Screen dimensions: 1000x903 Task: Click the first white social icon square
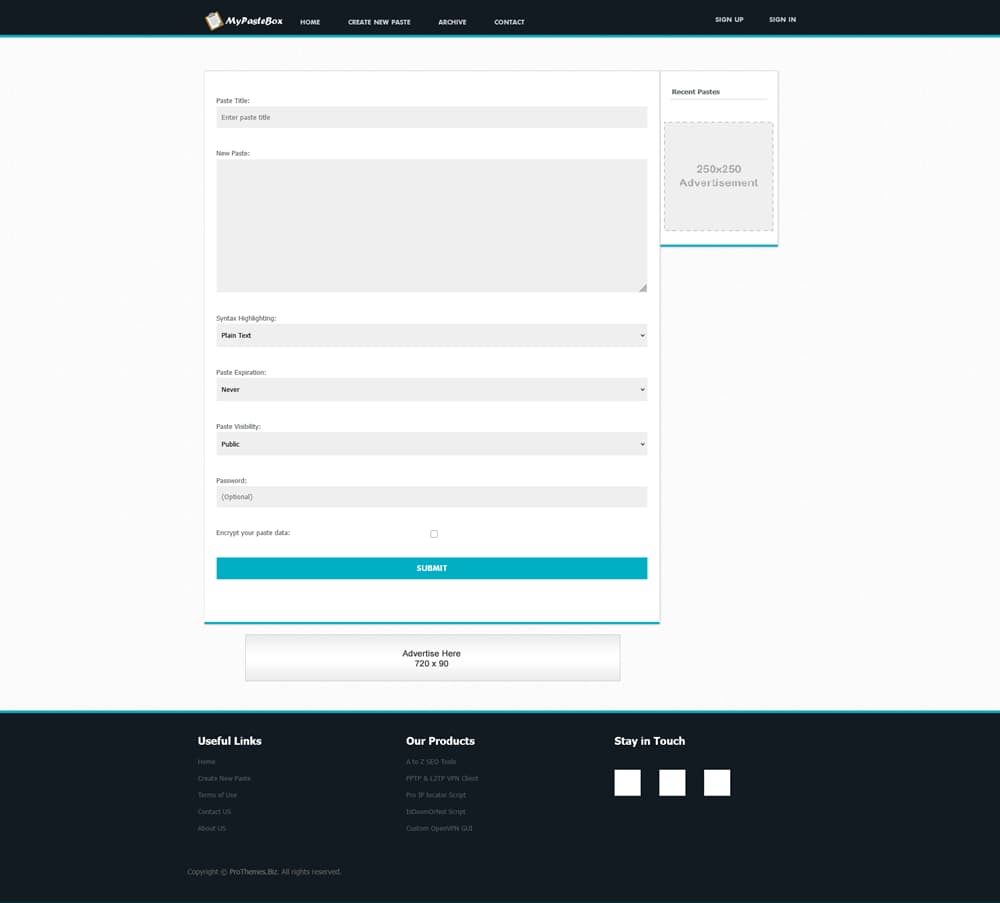coord(627,782)
